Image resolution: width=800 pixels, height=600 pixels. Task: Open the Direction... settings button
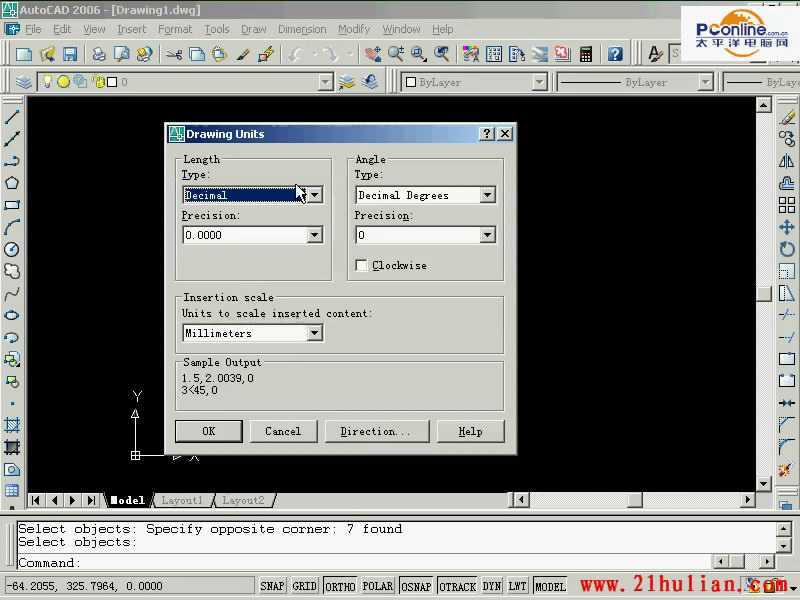pos(377,431)
